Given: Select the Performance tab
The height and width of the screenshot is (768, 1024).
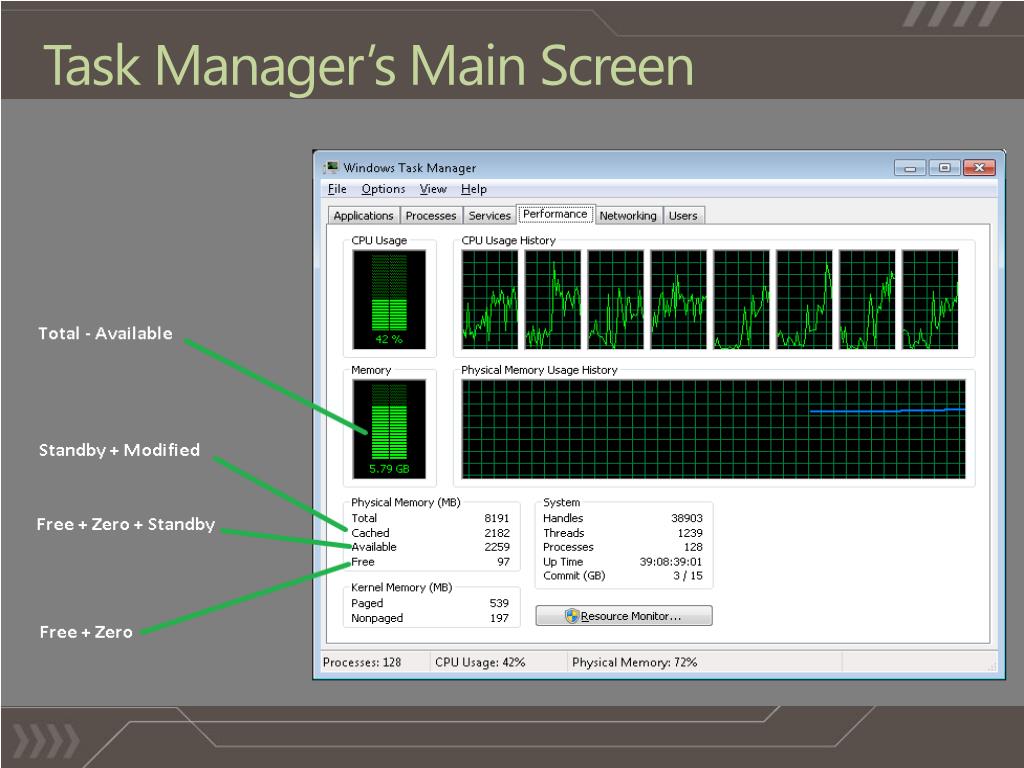Looking at the screenshot, I should tap(555, 214).
